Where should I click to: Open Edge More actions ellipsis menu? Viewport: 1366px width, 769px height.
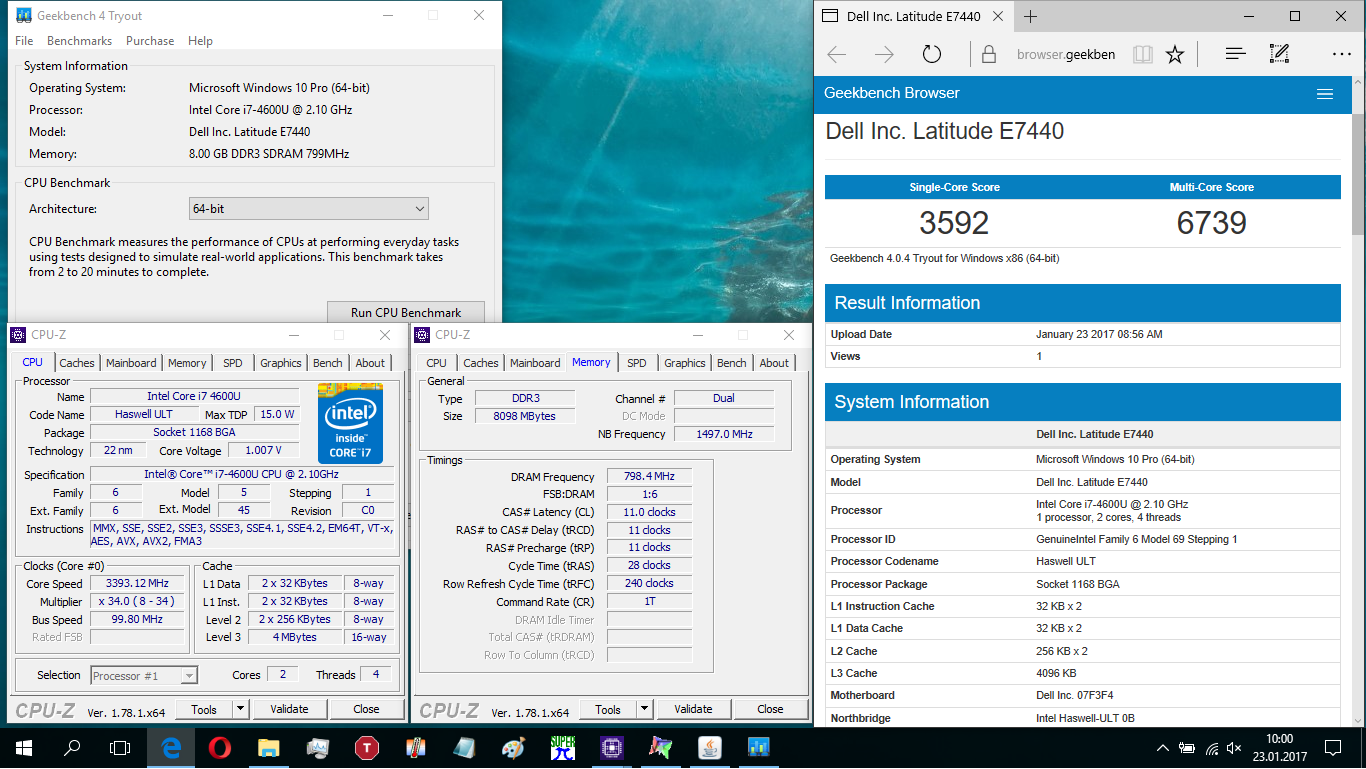point(1341,54)
